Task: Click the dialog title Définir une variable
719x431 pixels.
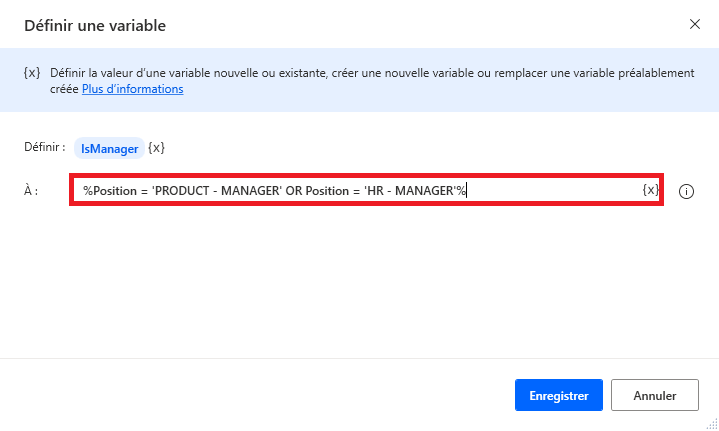Action: tap(95, 26)
